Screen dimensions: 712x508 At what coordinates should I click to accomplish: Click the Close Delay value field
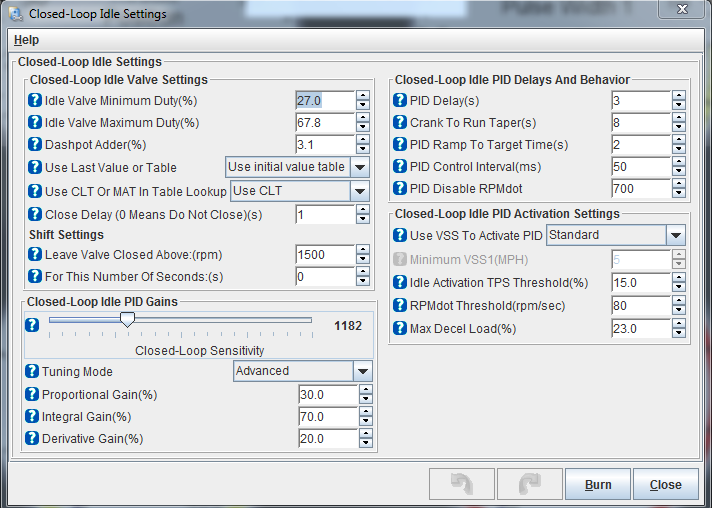[x=325, y=214]
